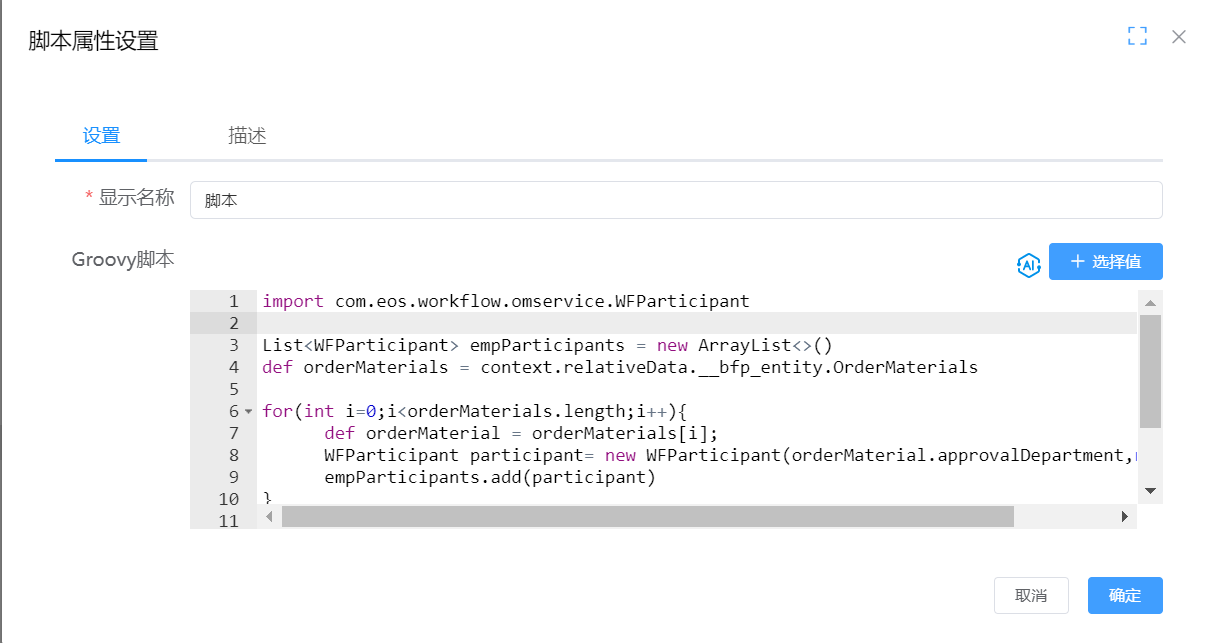
Task: Focus the 显示名称 input field
Action: tap(675, 200)
